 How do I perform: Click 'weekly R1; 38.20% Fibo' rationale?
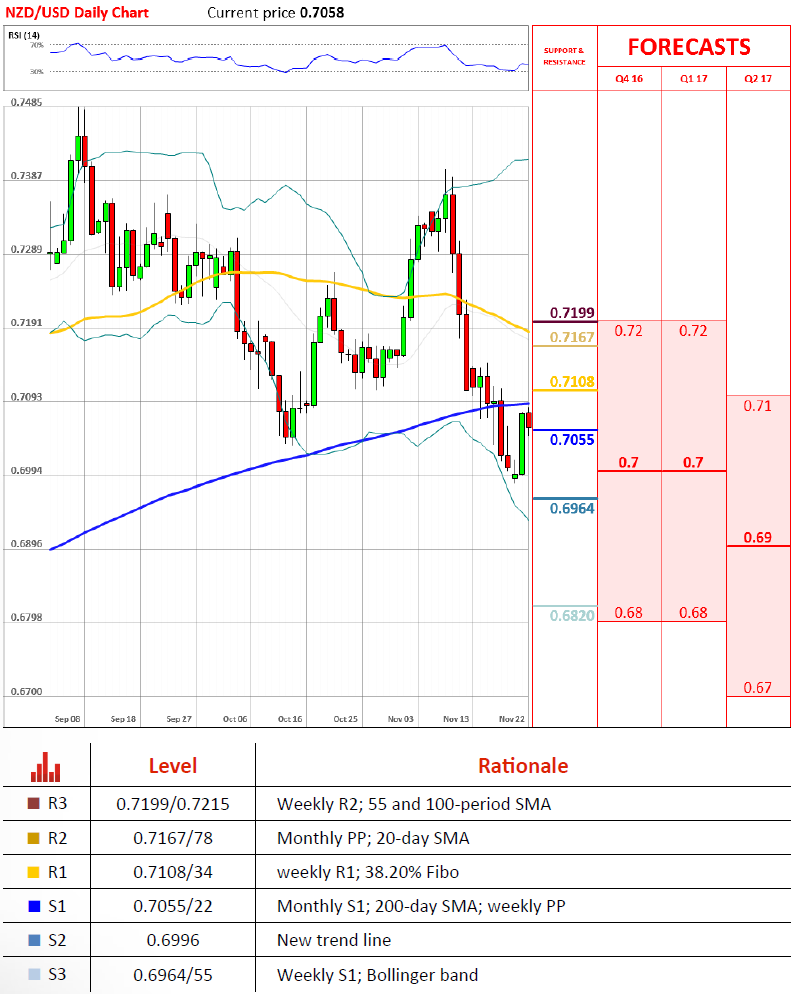coord(368,872)
